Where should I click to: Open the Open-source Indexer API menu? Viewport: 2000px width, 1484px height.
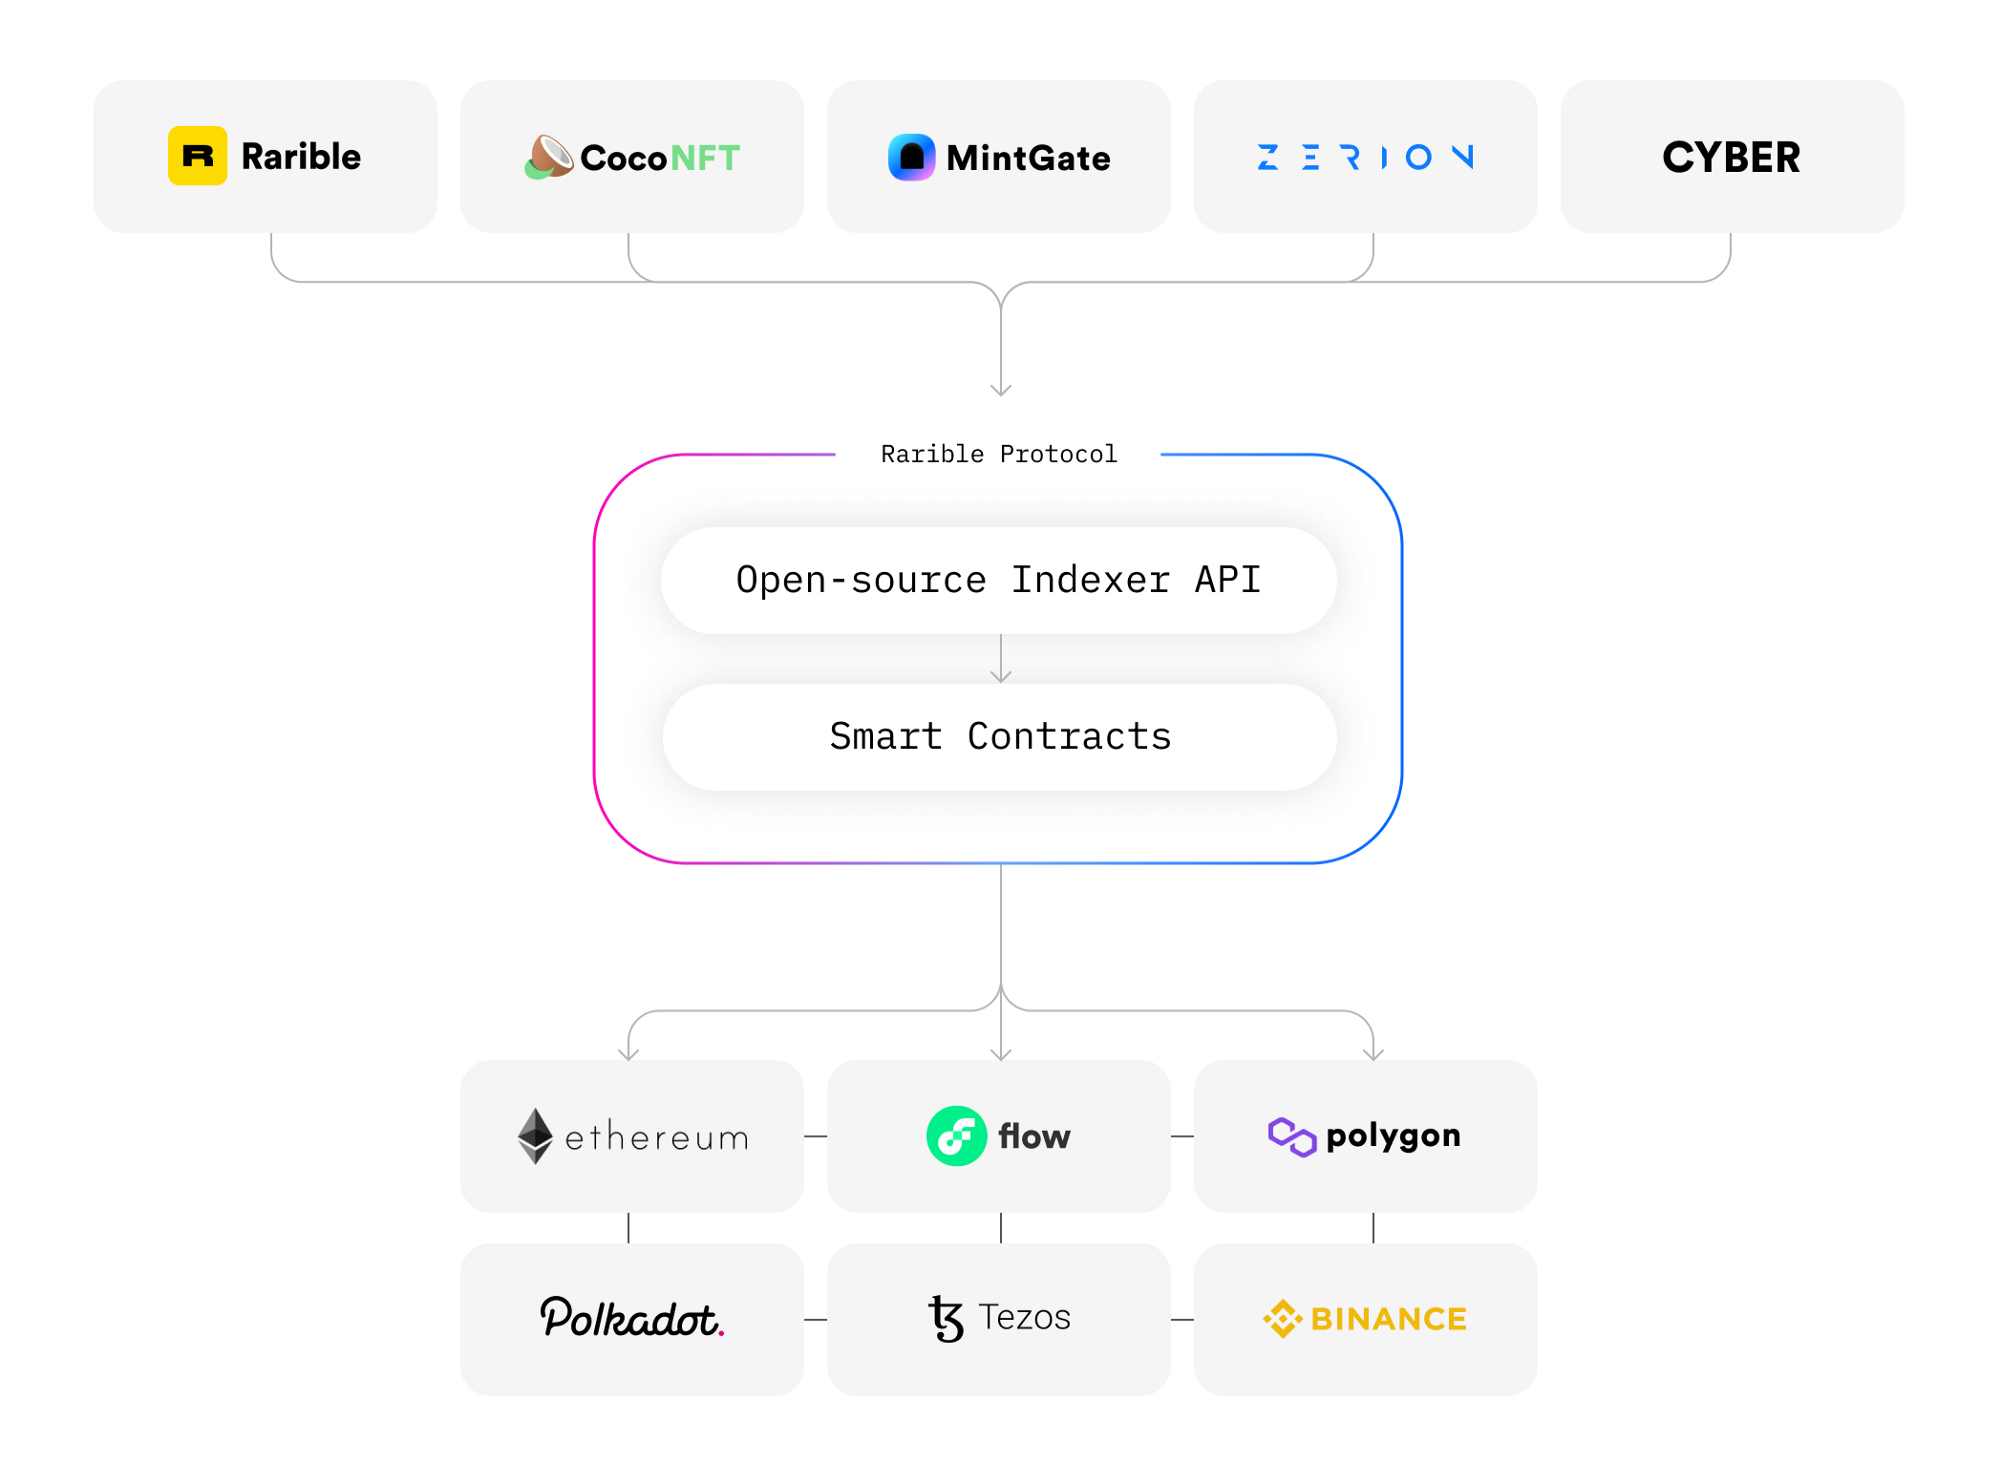(998, 577)
